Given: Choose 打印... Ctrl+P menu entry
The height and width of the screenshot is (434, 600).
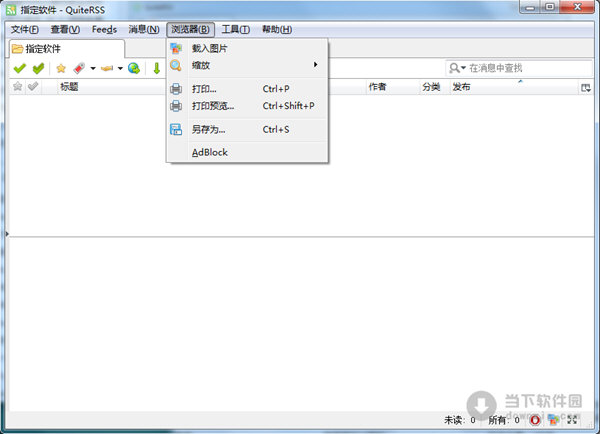Looking at the screenshot, I should pyautogui.click(x=247, y=89).
